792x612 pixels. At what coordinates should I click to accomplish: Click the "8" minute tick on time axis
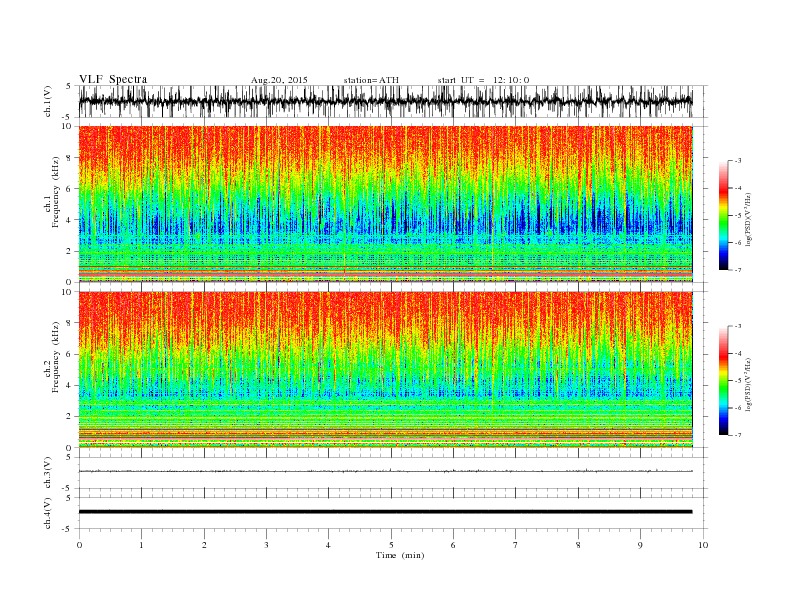click(578, 545)
